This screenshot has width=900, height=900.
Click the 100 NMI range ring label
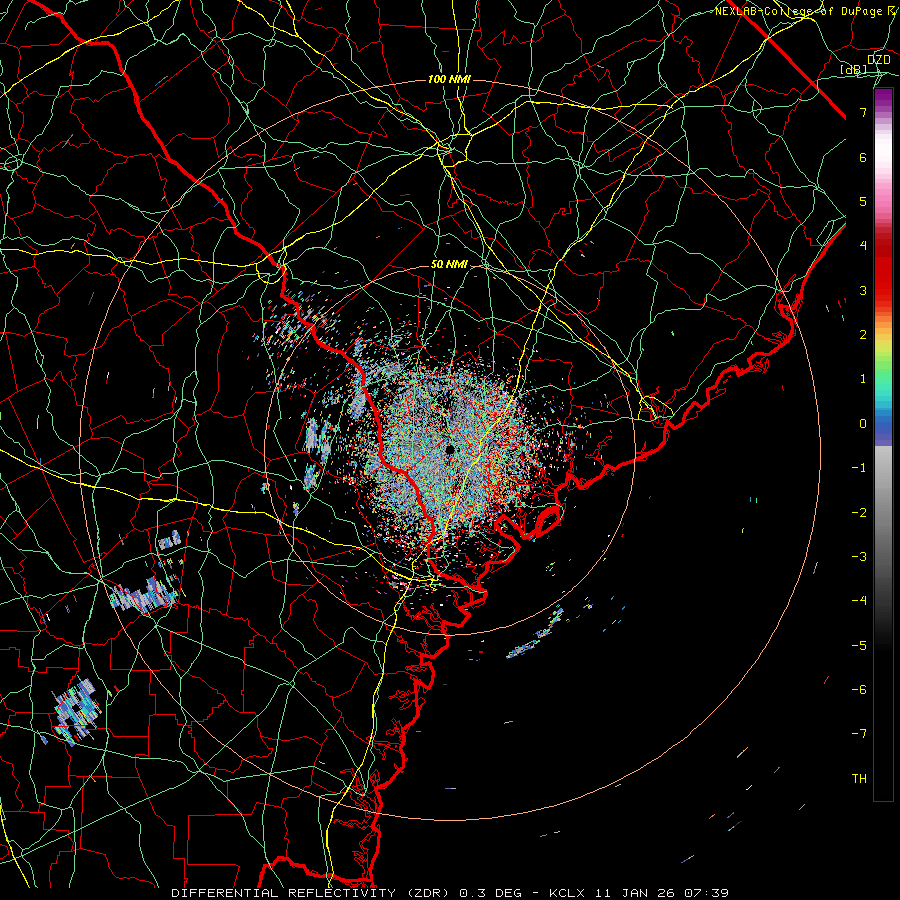point(449,79)
